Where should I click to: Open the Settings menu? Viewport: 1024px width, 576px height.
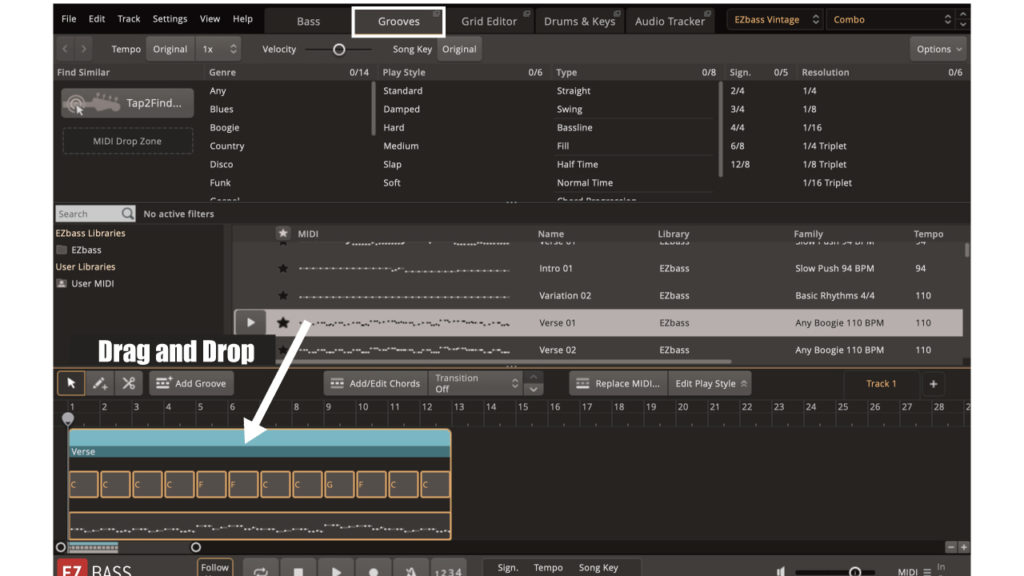(170, 19)
